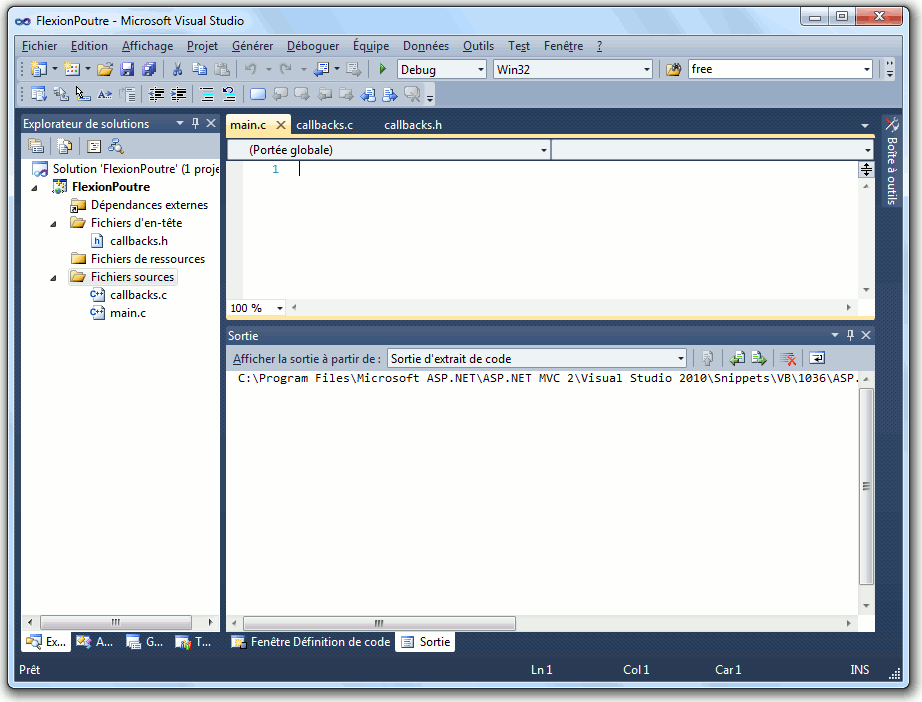Click the Sortie horizontal scrollbar thumb

[x=379, y=623]
